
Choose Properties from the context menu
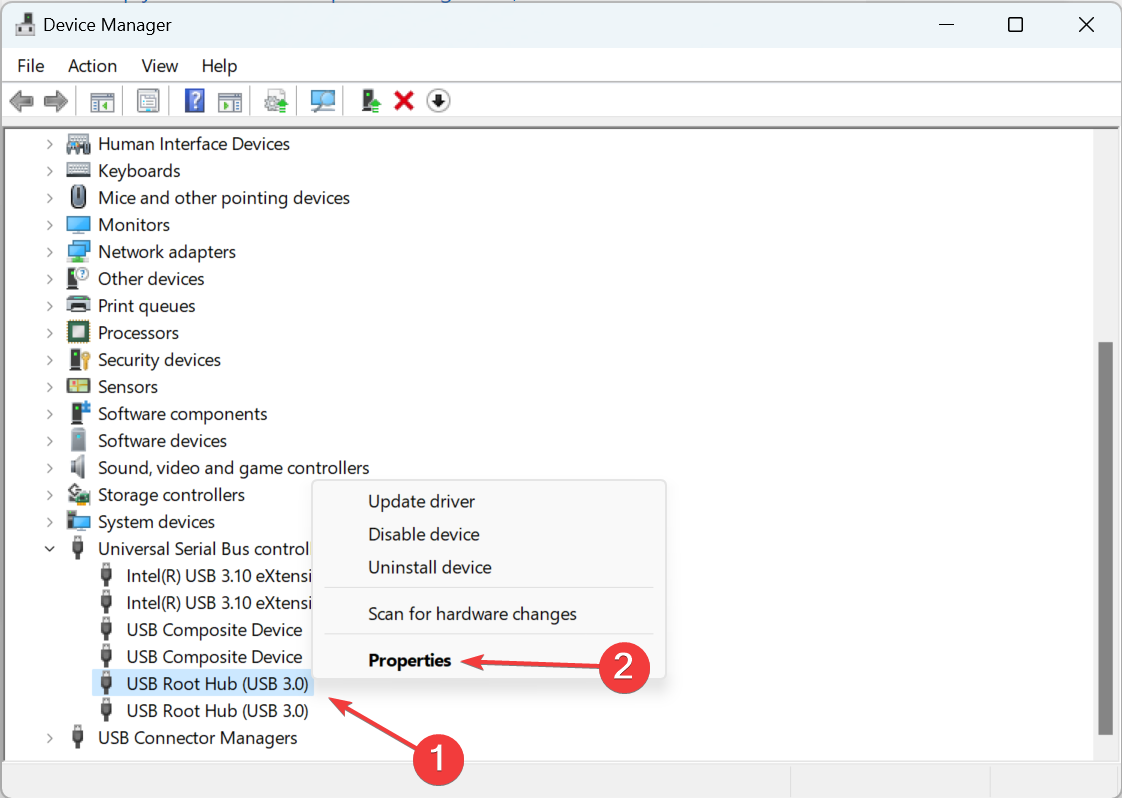(410, 660)
